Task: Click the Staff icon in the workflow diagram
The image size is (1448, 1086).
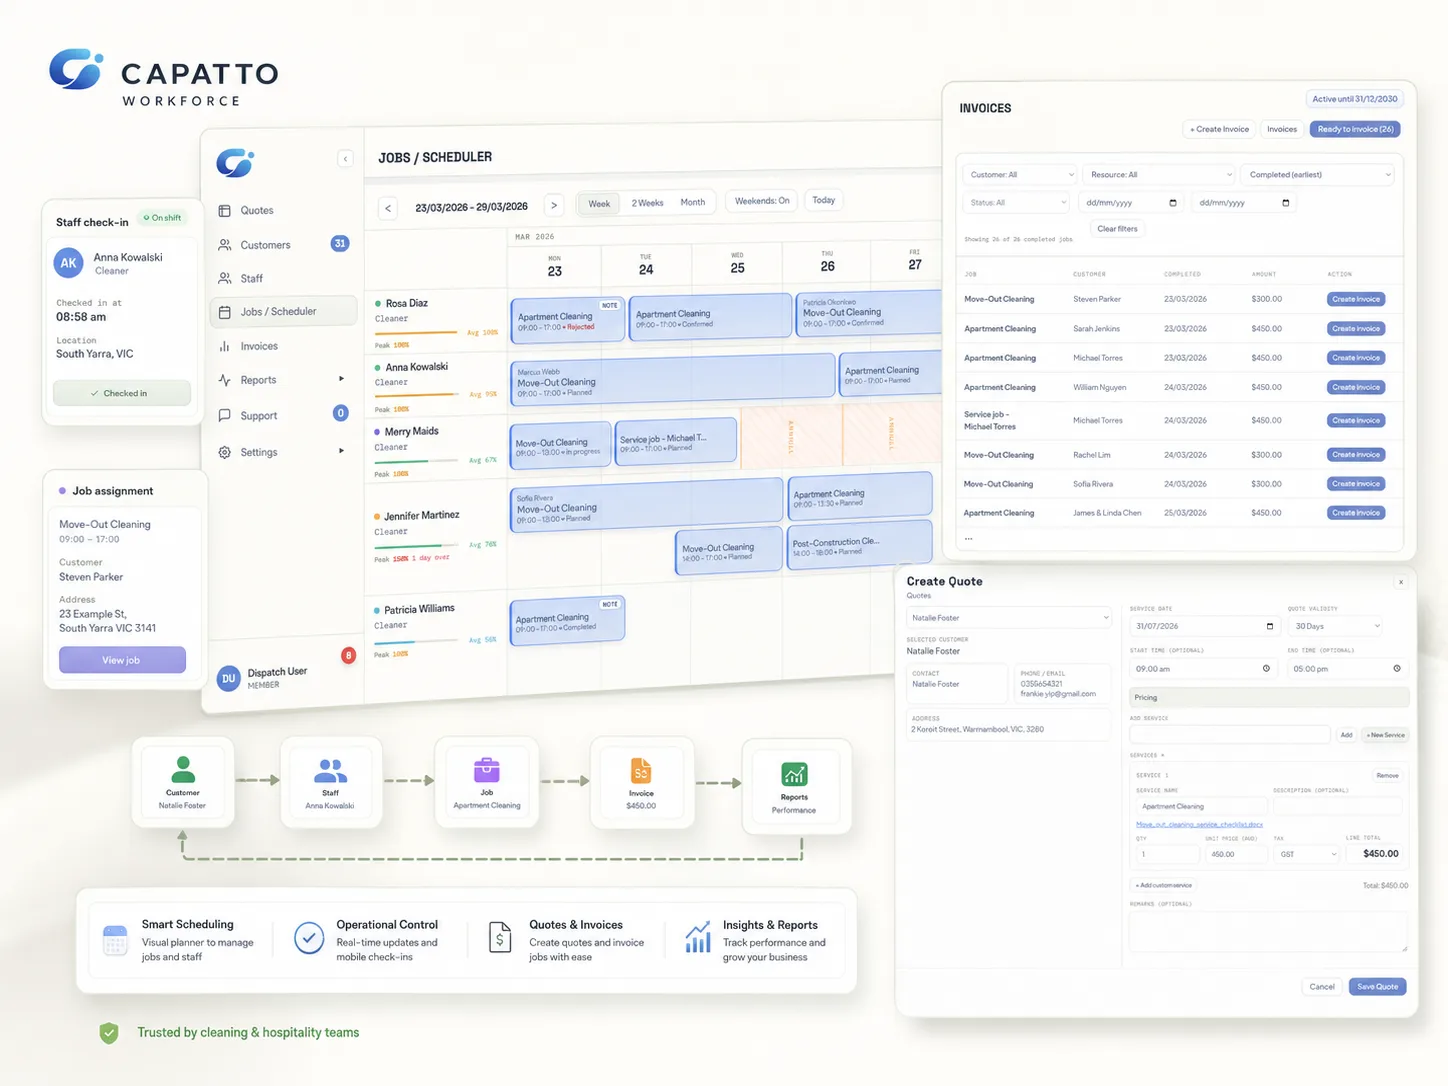Action: point(330,771)
